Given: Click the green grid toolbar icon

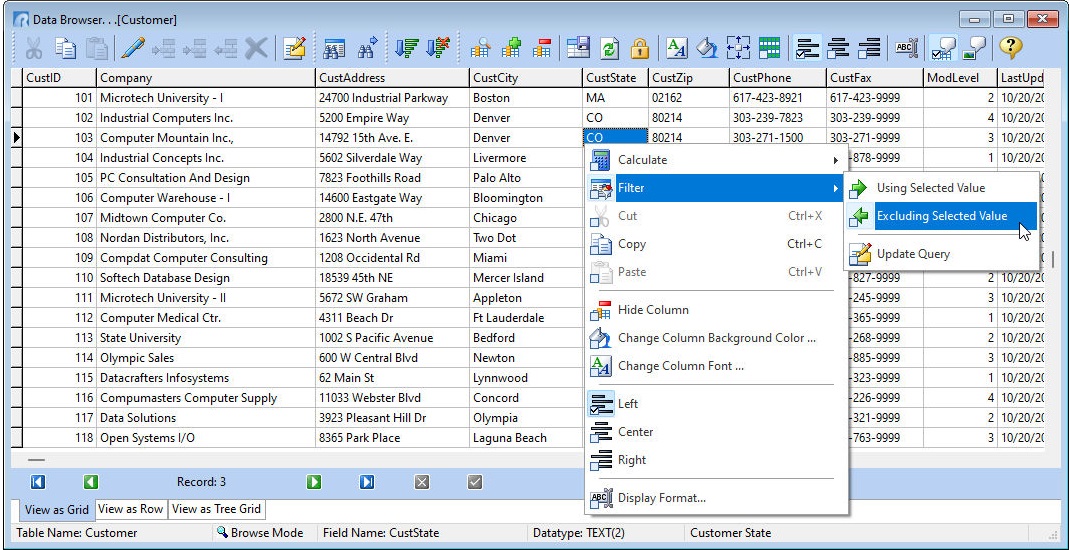Looking at the screenshot, I should click(770, 48).
